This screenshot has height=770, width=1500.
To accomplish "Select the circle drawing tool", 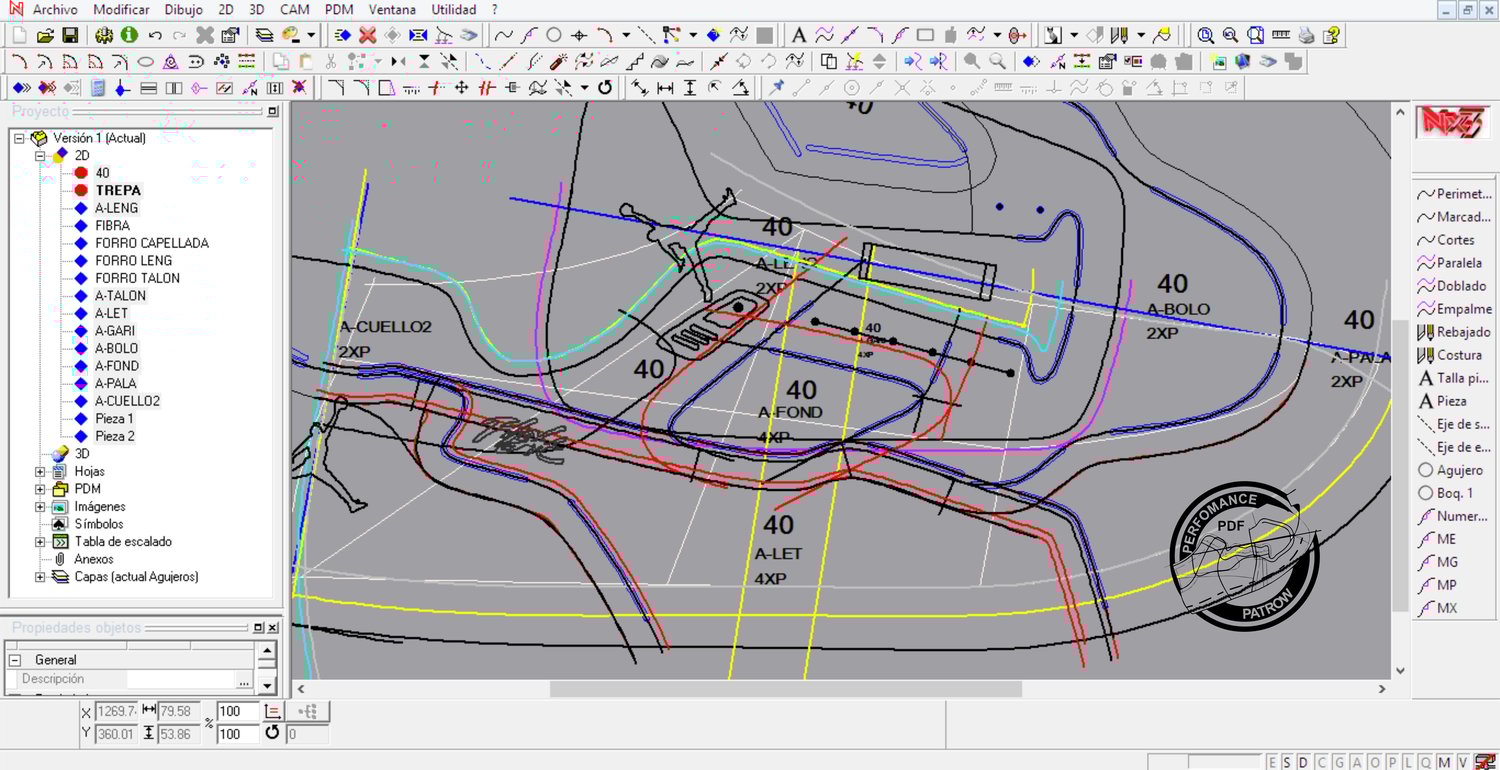I will tap(553, 35).
